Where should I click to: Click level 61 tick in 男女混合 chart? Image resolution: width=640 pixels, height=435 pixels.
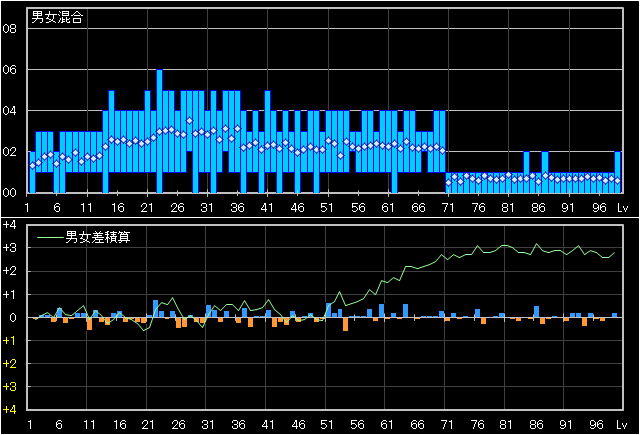[x=388, y=208]
